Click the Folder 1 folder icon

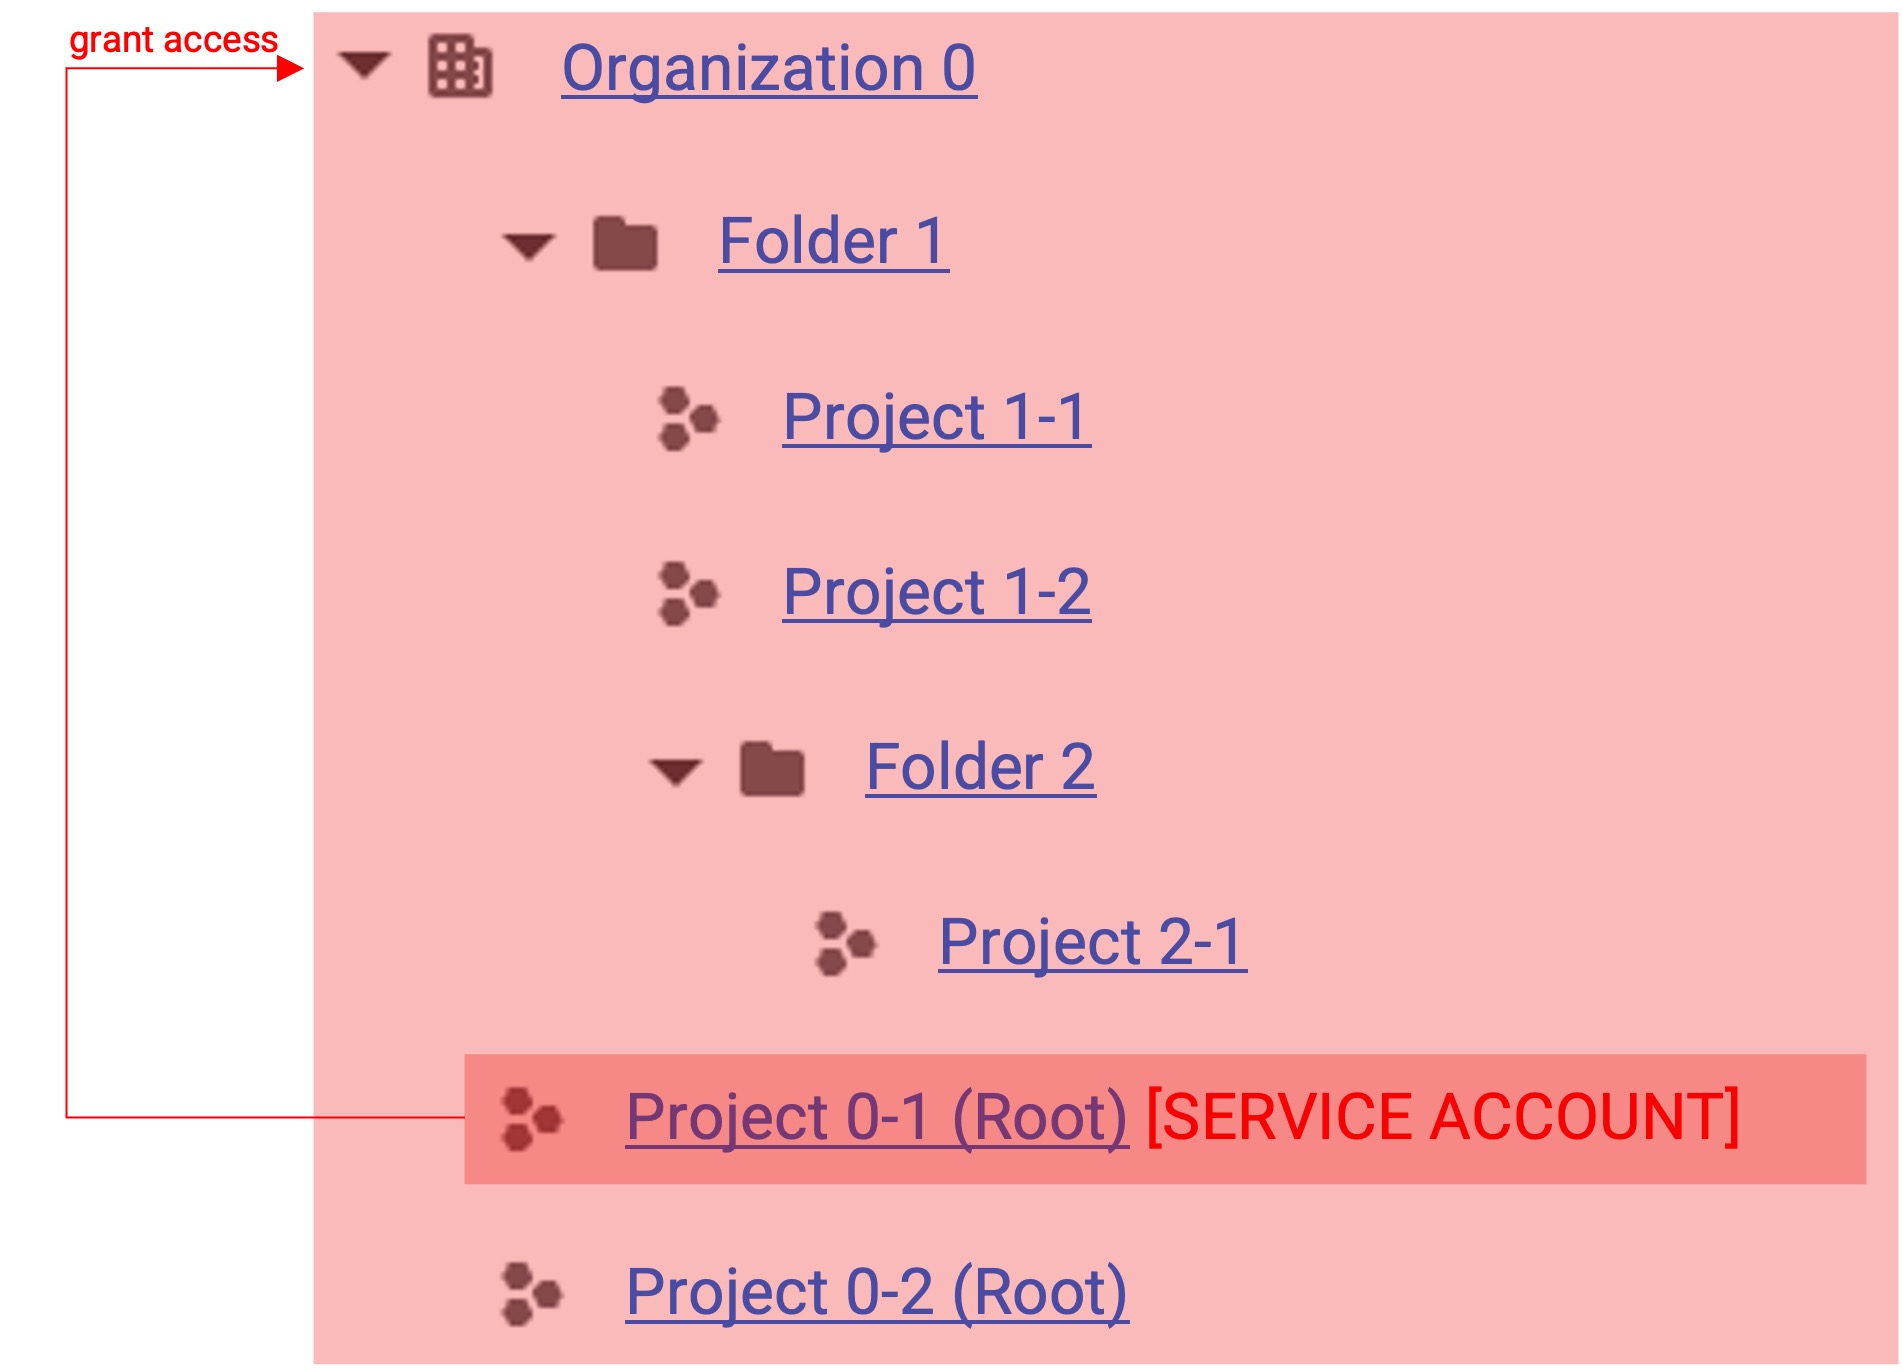coord(625,243)
